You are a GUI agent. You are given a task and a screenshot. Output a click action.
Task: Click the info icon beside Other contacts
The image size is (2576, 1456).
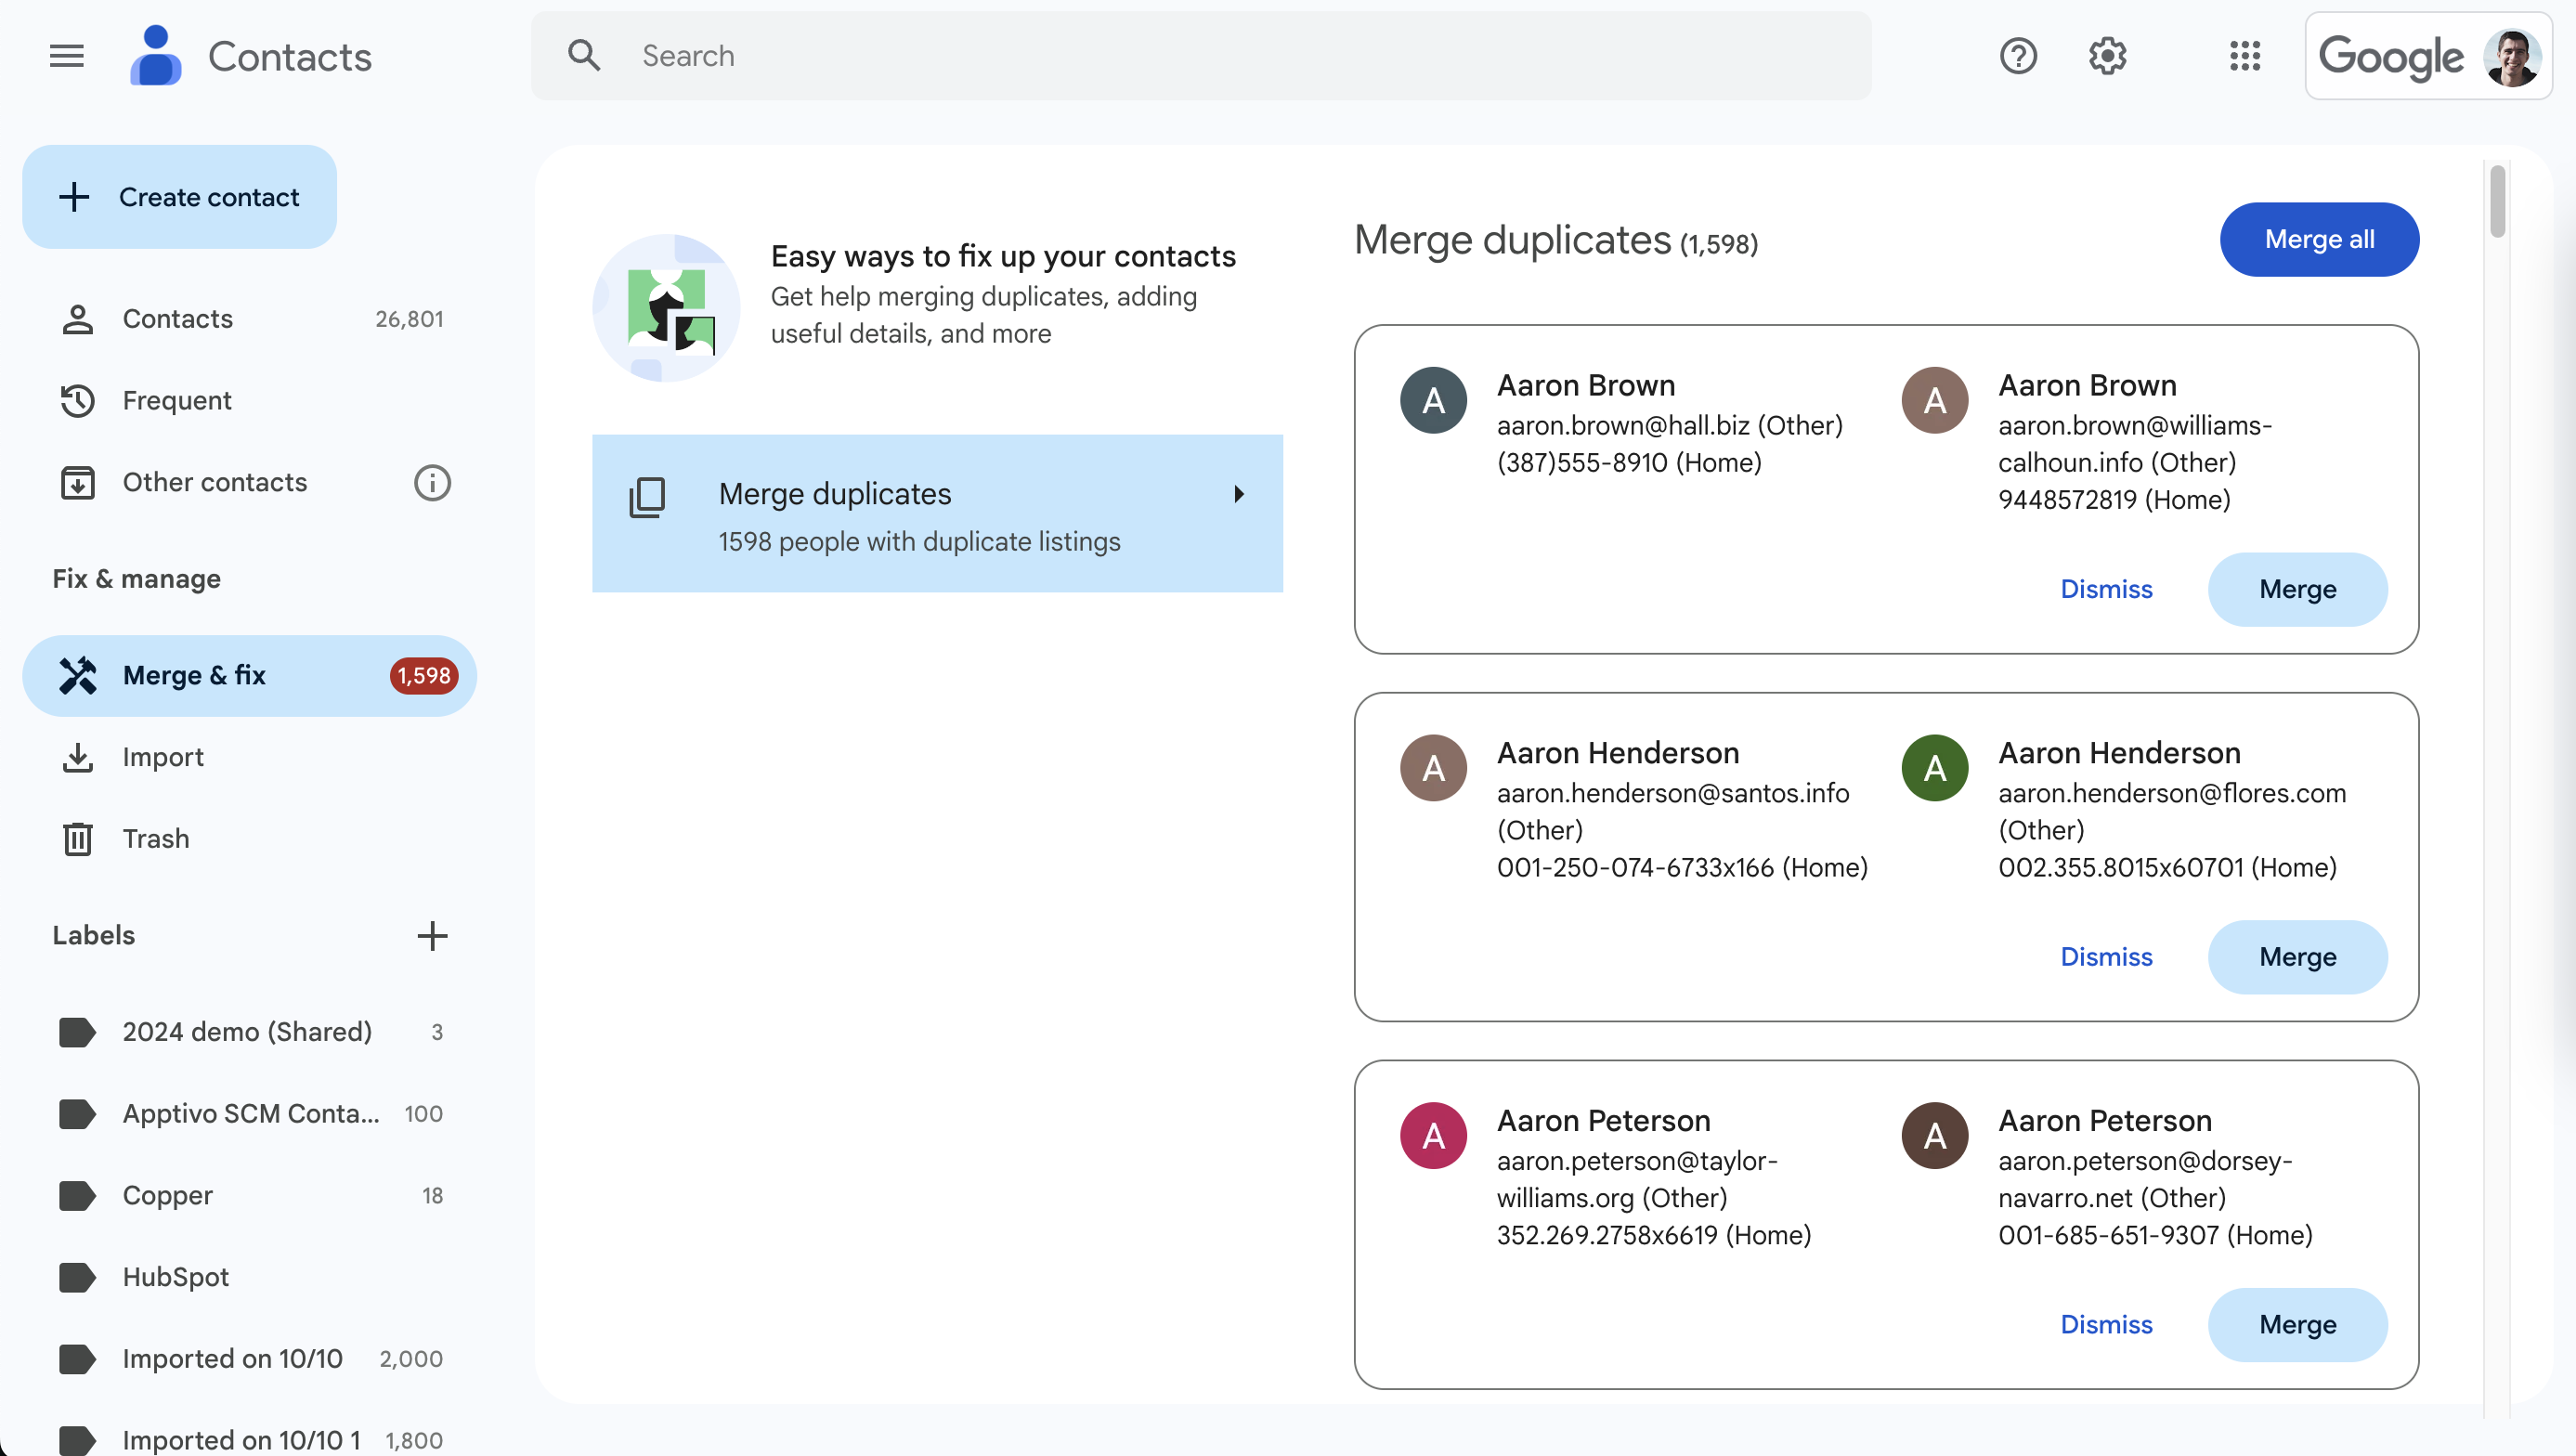[x=432, y=483]
